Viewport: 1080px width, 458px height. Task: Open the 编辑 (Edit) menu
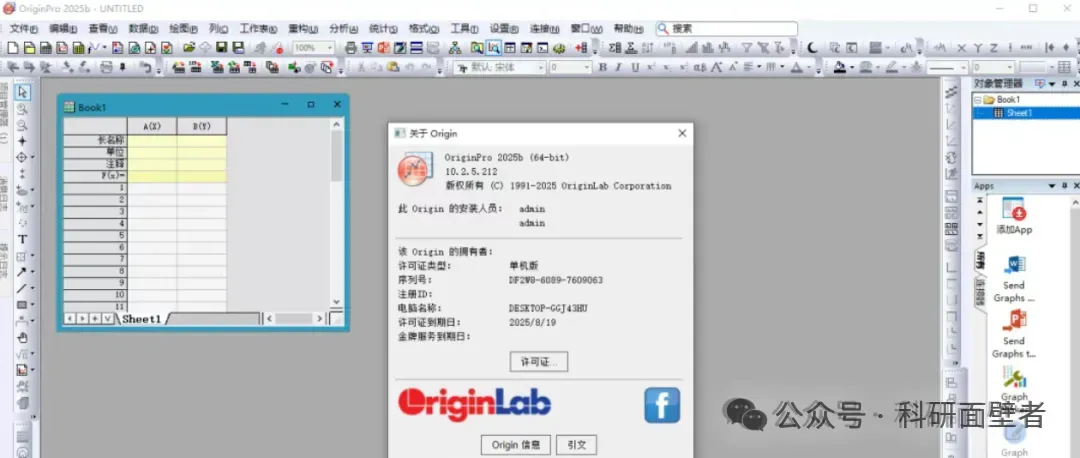click(63, 29)
